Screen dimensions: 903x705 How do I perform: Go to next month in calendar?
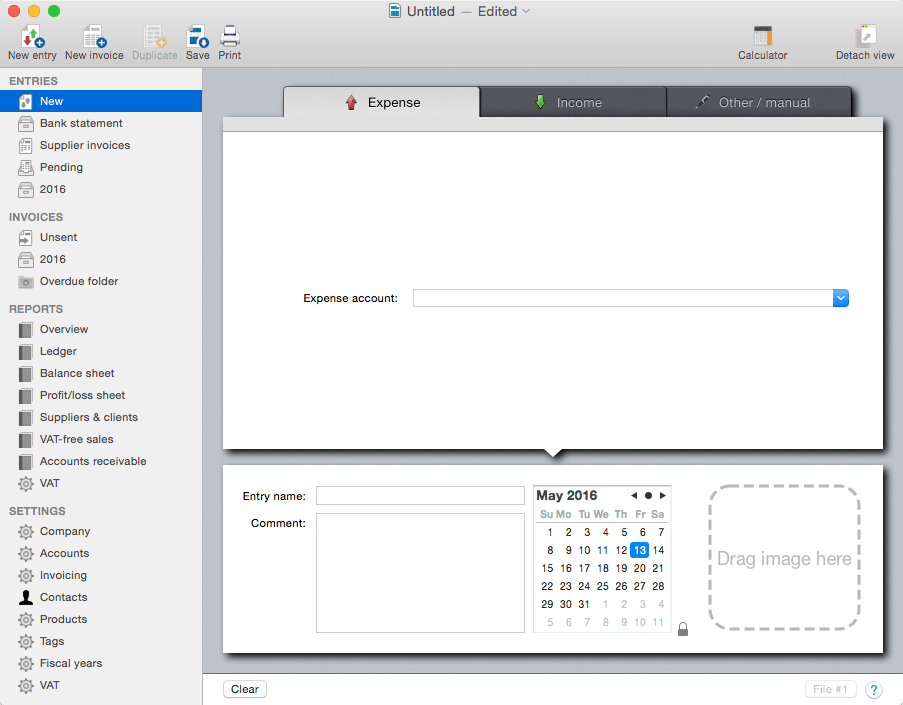(x=663, y=495)
